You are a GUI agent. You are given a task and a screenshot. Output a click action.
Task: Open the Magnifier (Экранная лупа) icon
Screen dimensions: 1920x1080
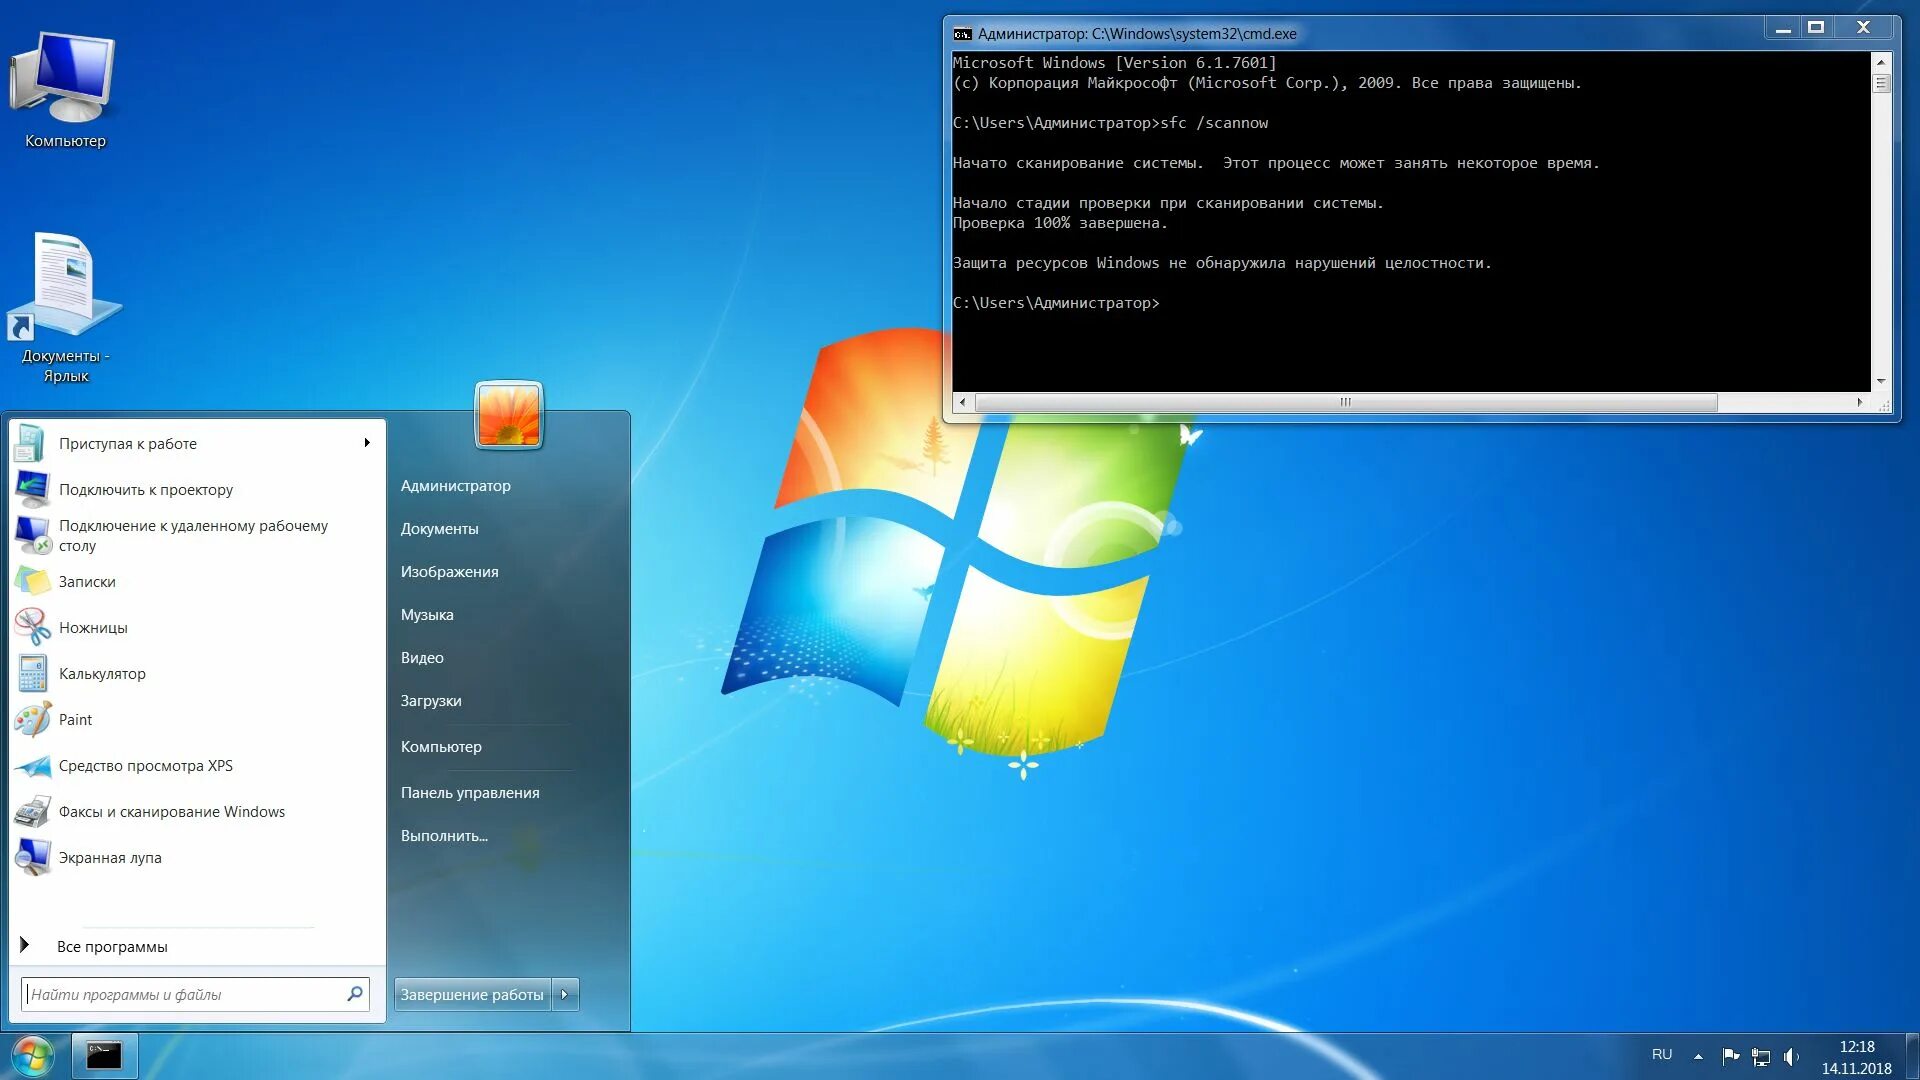point(33,858)
